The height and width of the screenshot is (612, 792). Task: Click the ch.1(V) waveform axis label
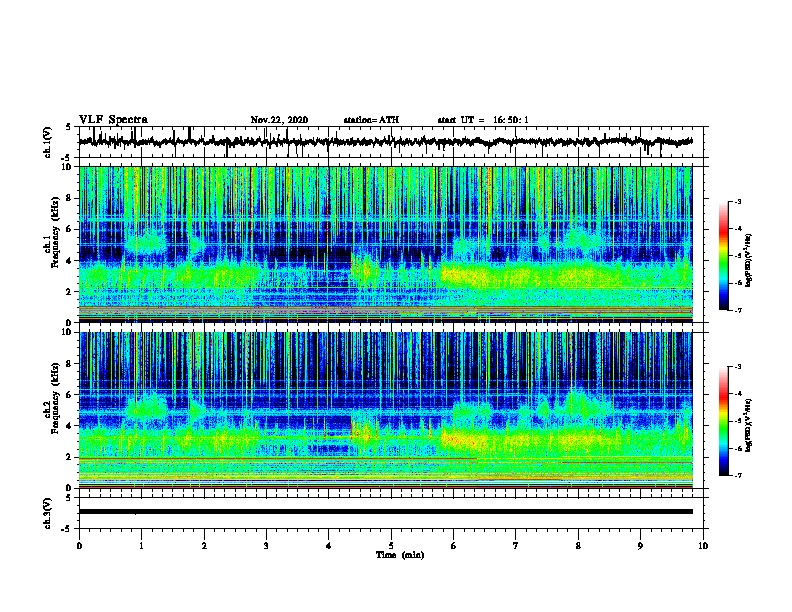48,142
